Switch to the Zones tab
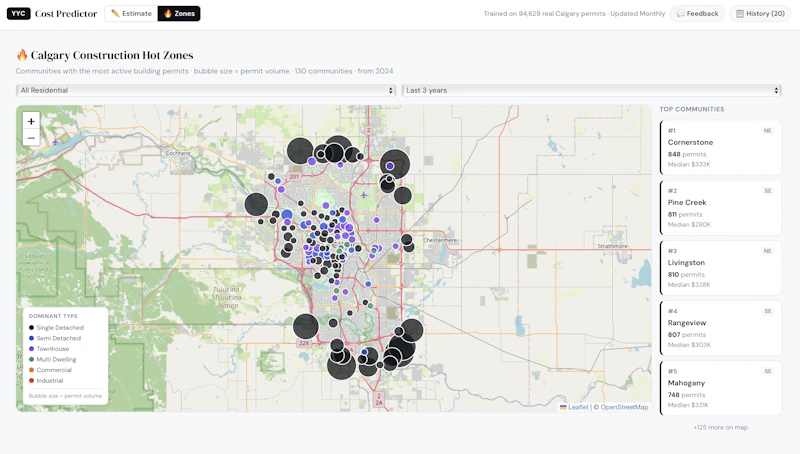 tap(179, 13)
